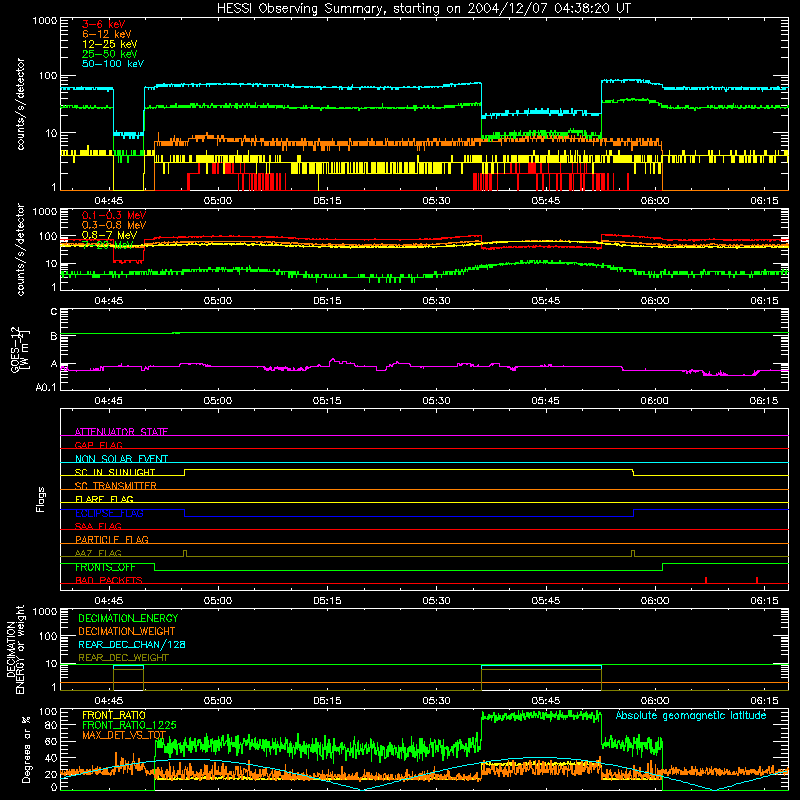
Task: Click the second red BAD_PACKETS spike
Action: tap(757, 580)
